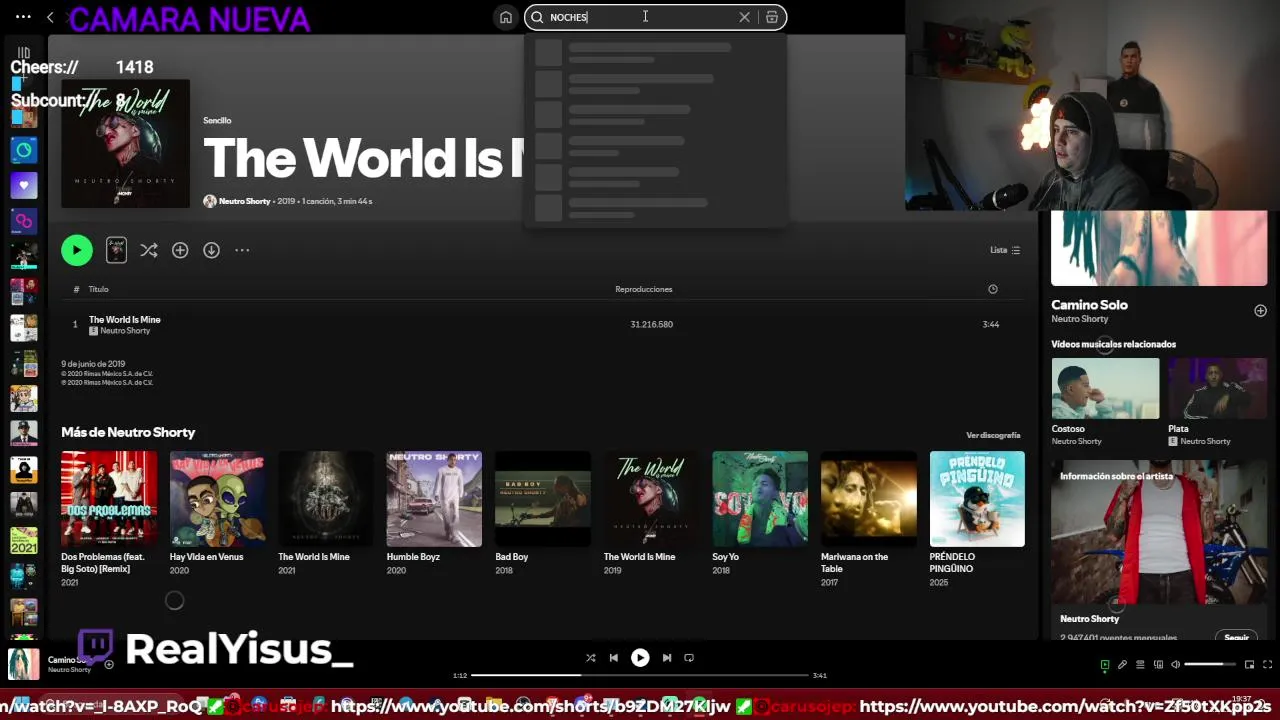Open more options three-dot menu
Viewport: 1280px width, 720px height.
coord(242,250)
